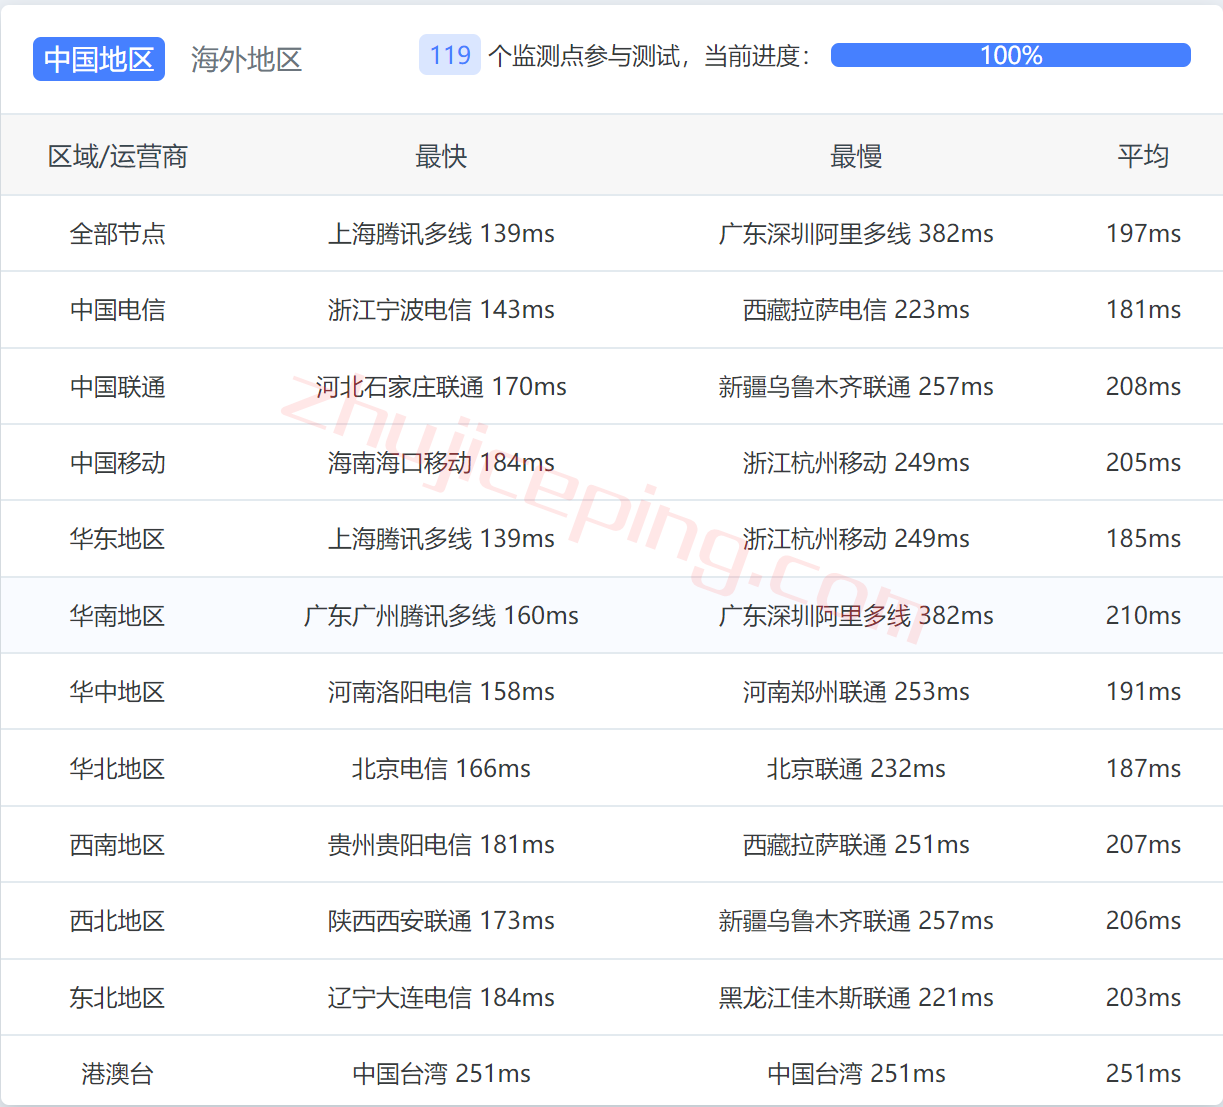Click 北京电信 166ms cell
Image resolution: width=1223 pixels, height=1107 pixels.
click(441, 769)
